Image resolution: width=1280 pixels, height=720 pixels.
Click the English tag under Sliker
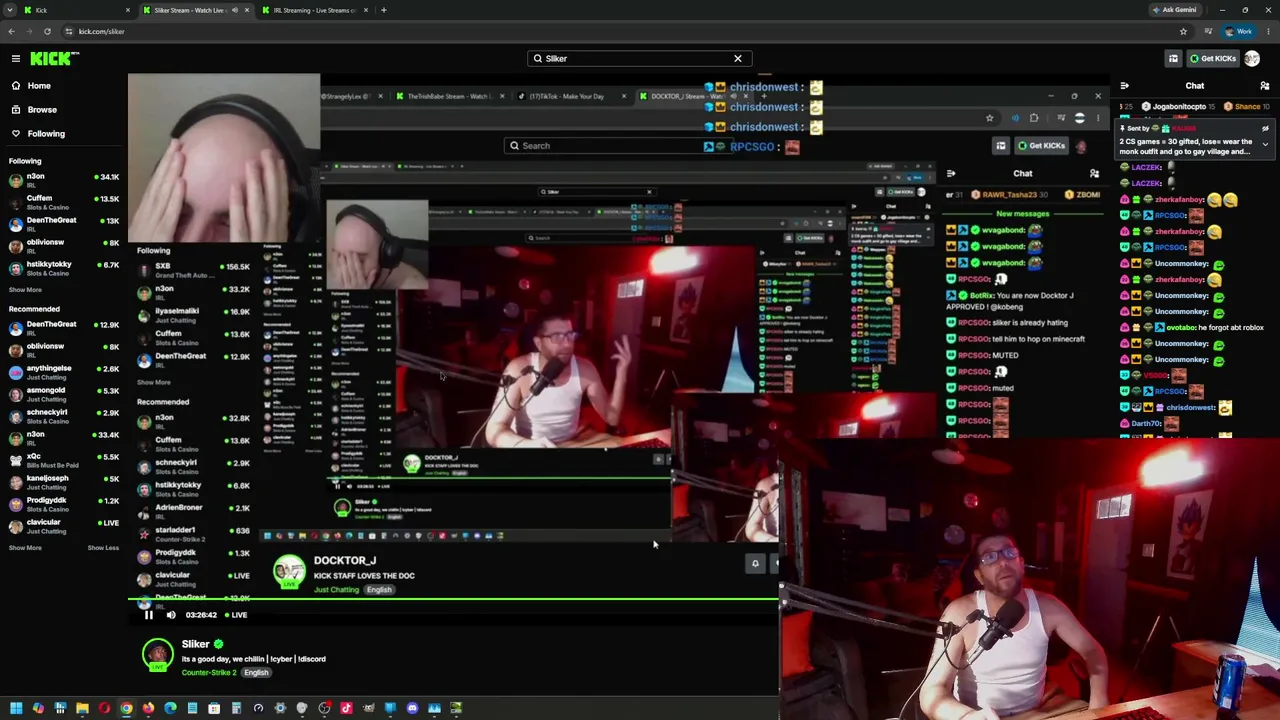point(256,673)
